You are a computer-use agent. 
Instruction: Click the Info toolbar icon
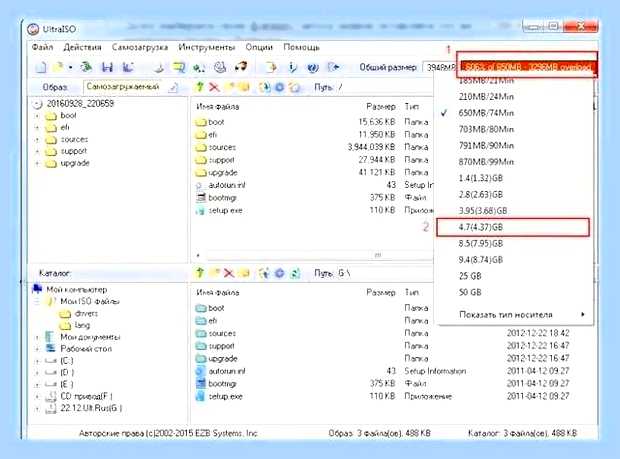pos(292,68)
